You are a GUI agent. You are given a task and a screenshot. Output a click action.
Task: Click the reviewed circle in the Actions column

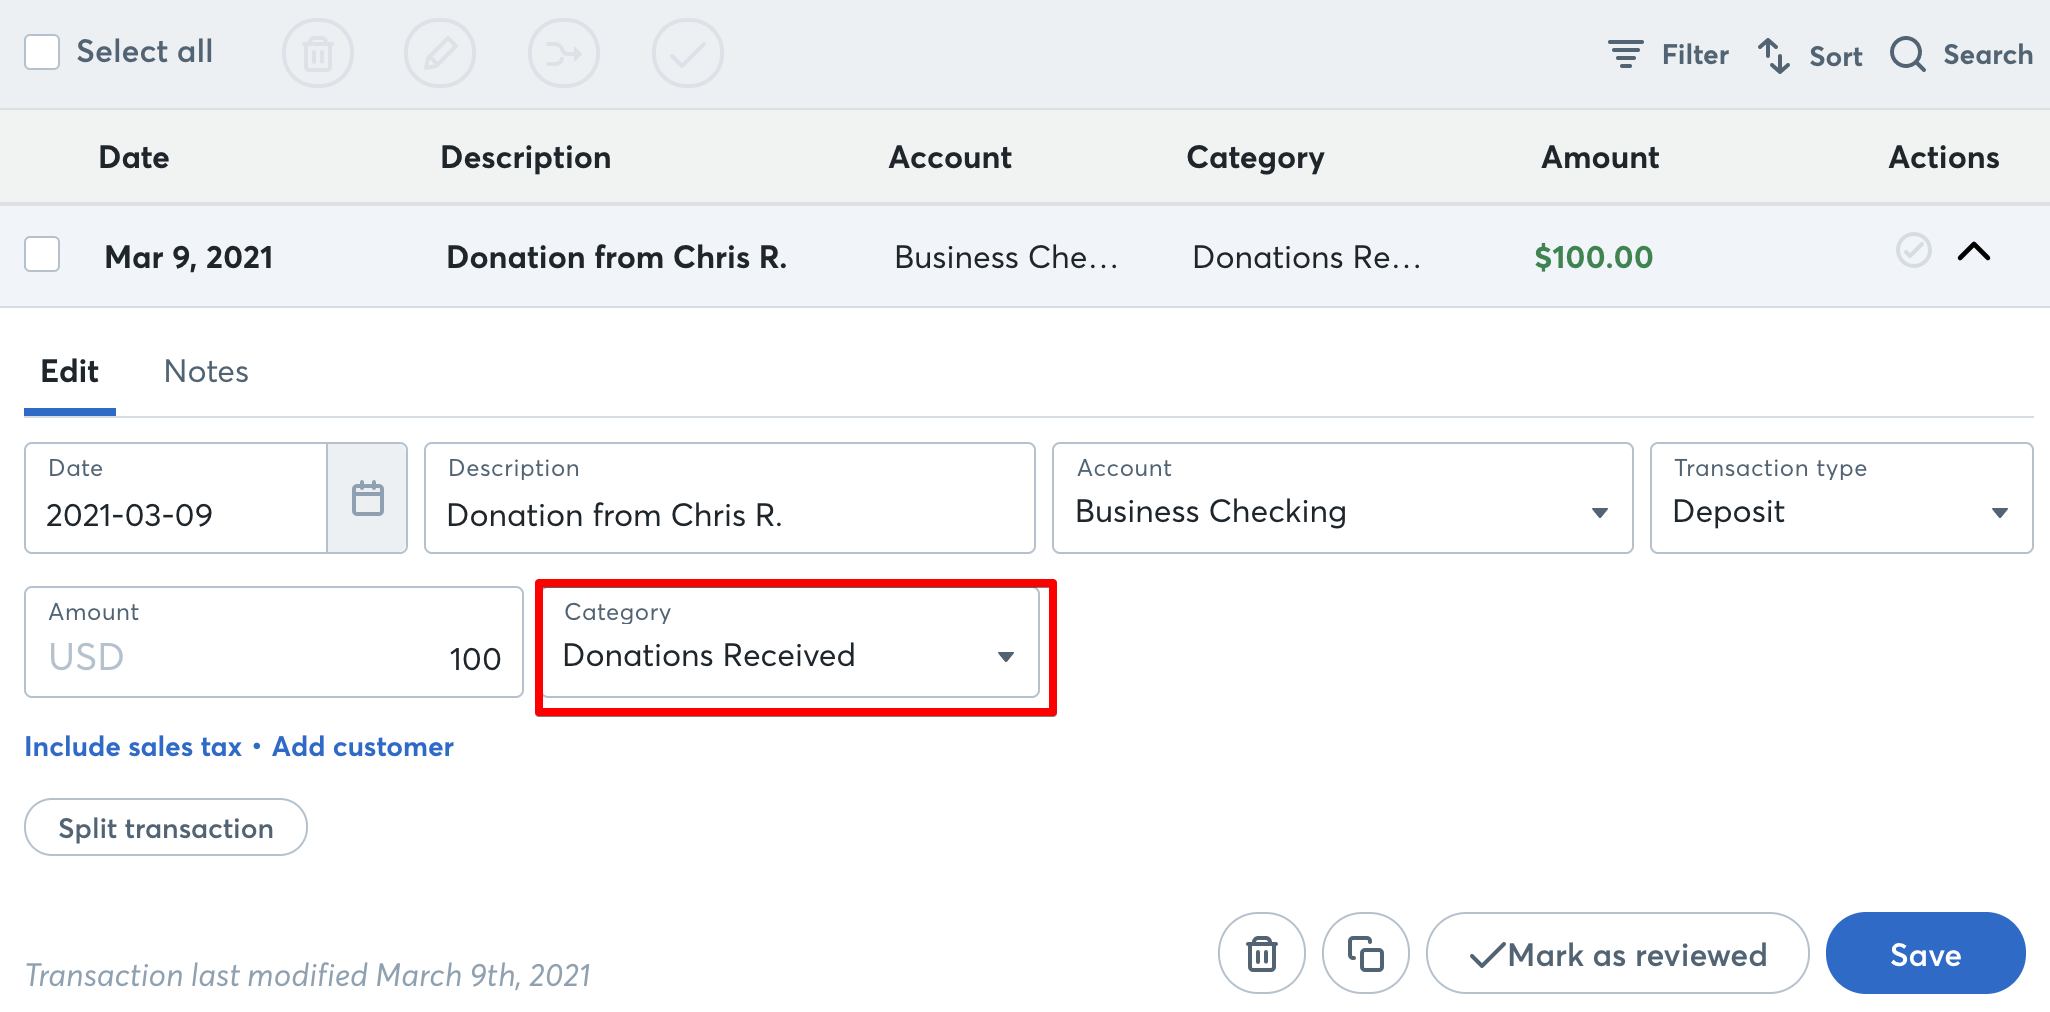point(1913,252)
